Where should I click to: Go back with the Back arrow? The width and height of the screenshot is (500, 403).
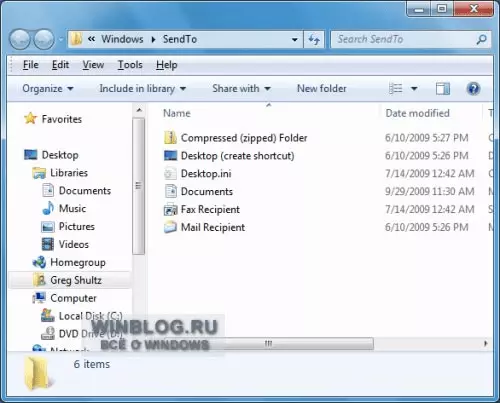point(20,40)
